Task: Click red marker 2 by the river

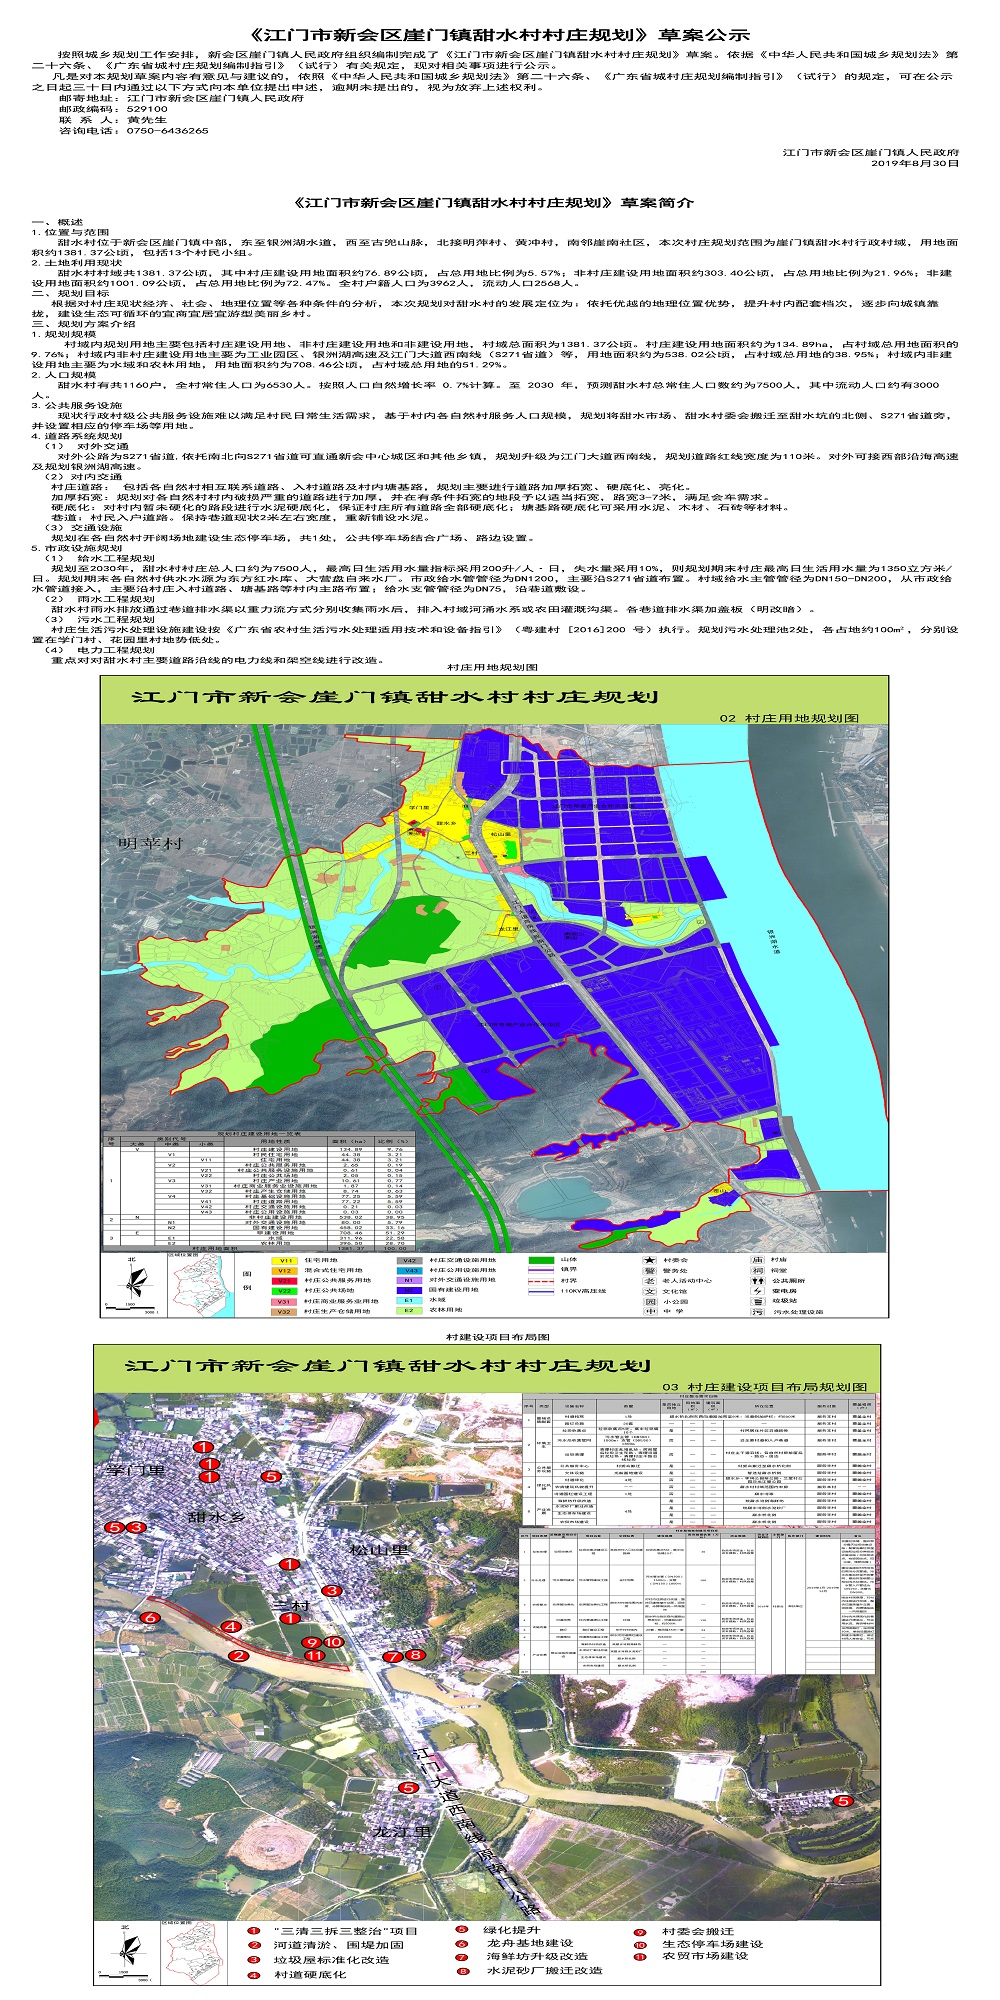Action: click(238, 1655)
